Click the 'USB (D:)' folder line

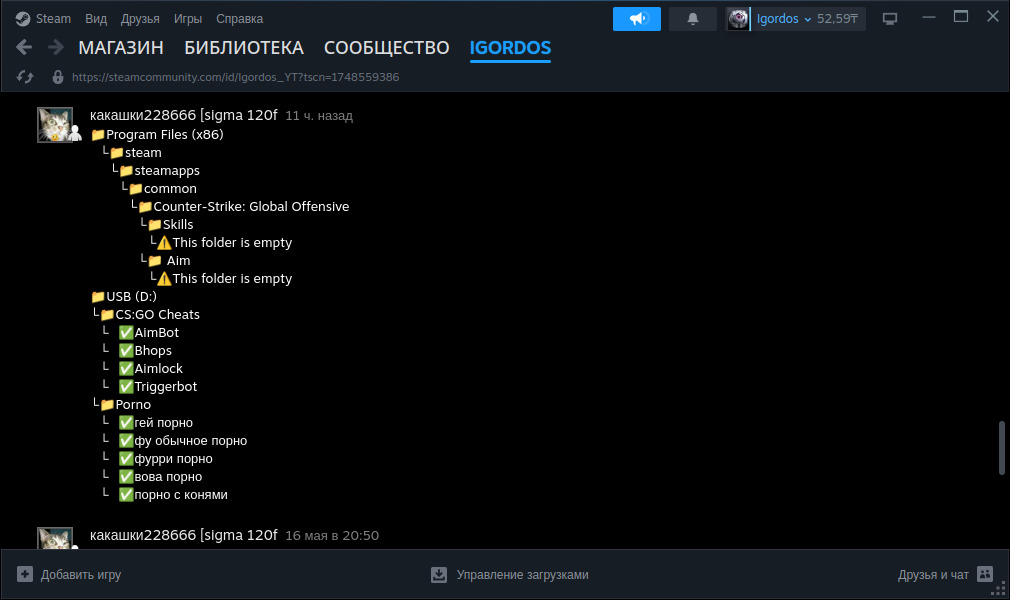click(124, 296)
